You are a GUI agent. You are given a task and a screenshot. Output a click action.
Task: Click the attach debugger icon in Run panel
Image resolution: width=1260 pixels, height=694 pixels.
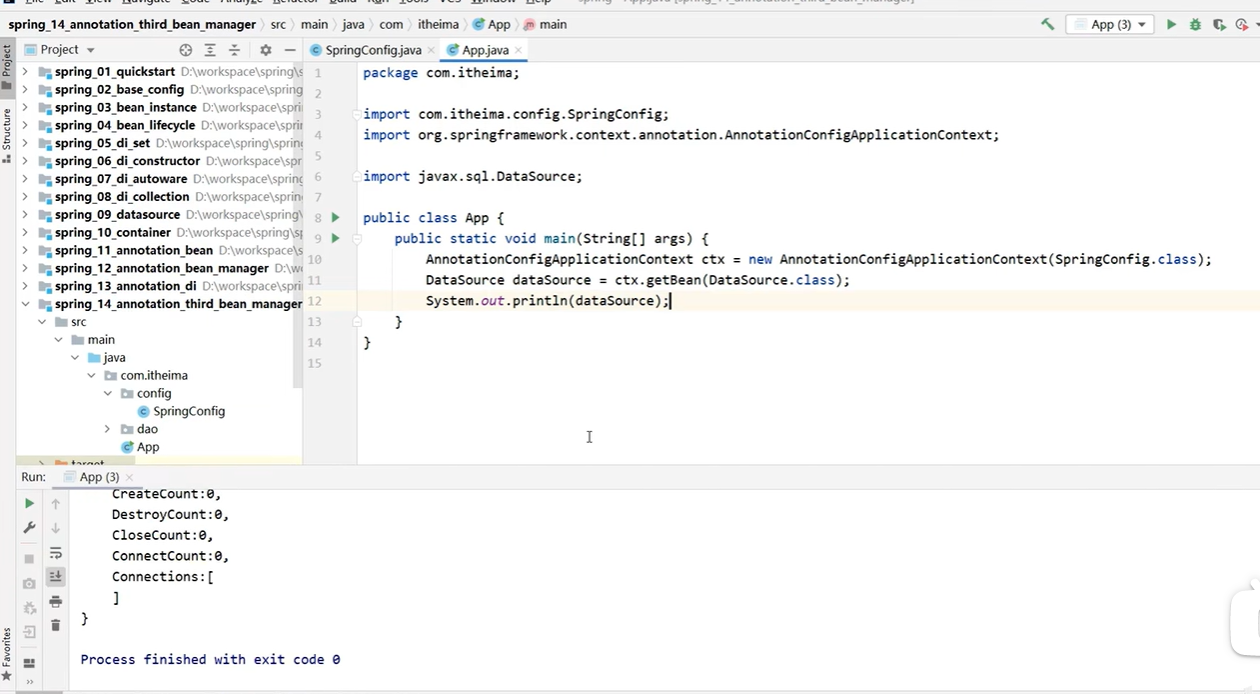point(29,607)
